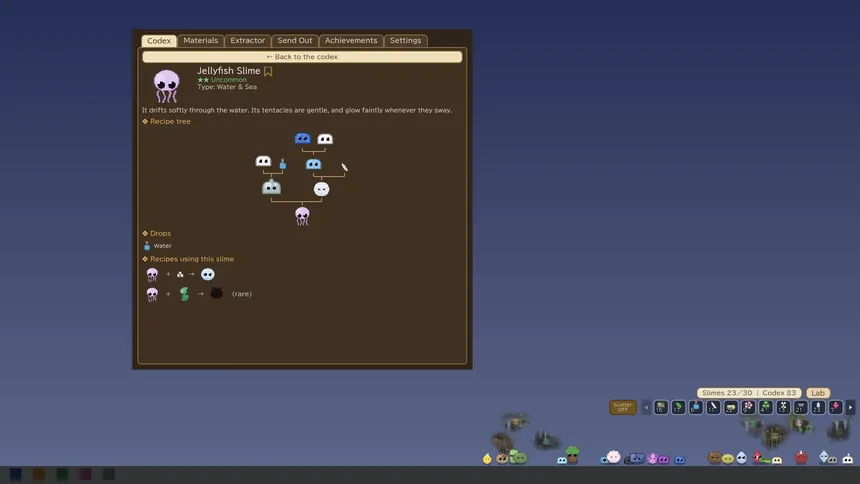Click the white slime left of the water bottle
Viewport: 860px width, 484px height.
click(263, 161)
